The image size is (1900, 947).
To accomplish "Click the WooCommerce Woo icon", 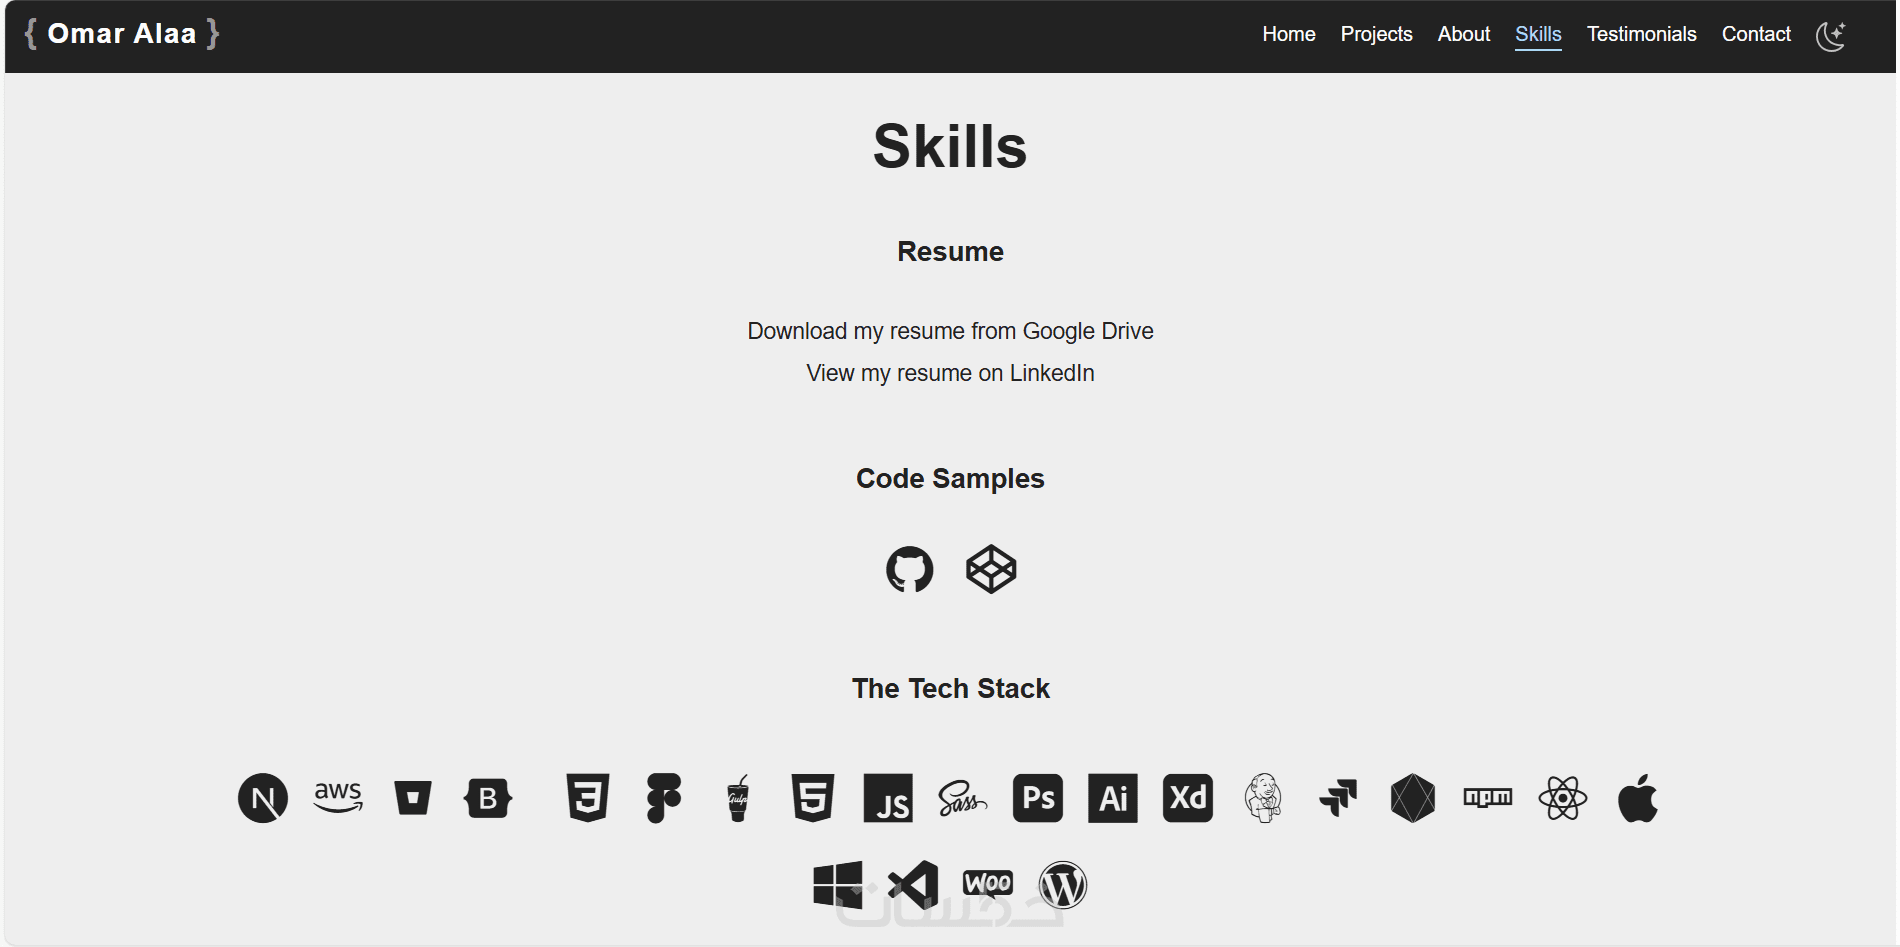I will [x=988, y=883].
